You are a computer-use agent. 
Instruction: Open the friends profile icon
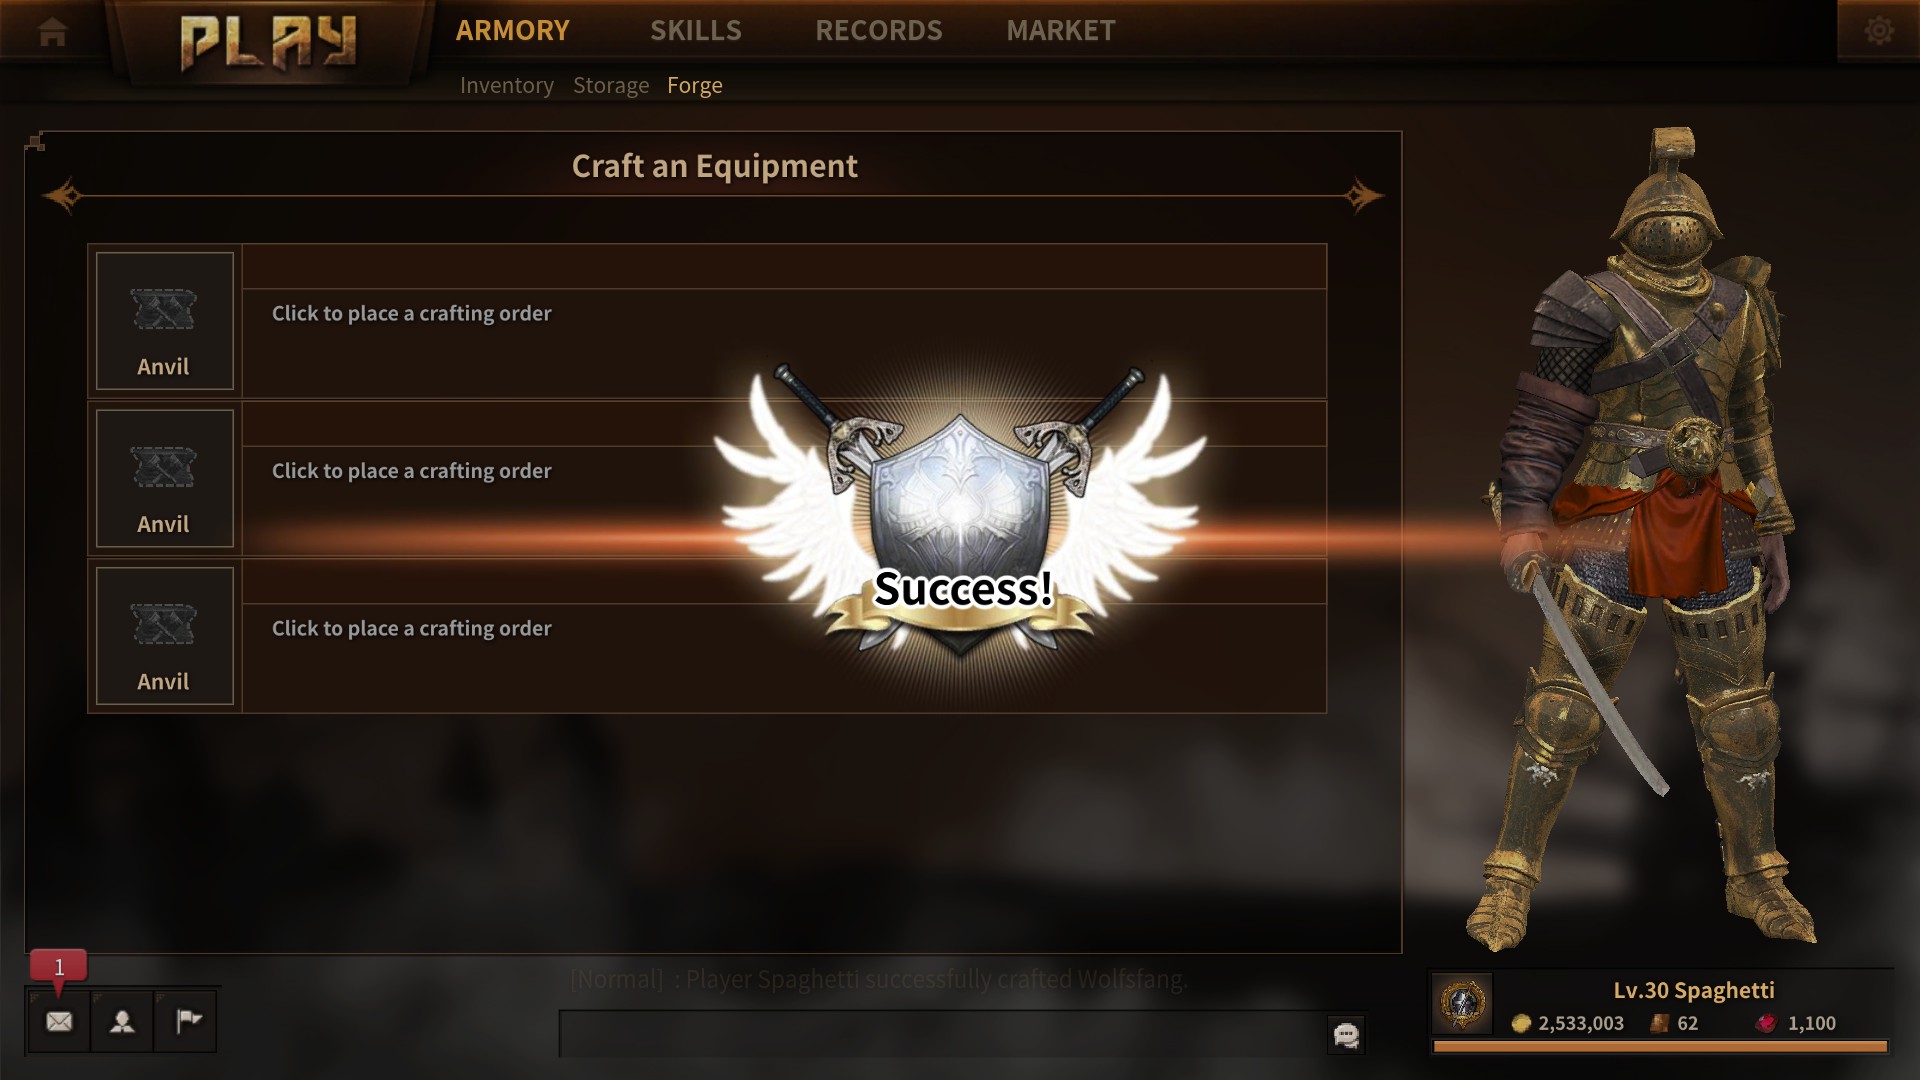coord(122,1021)
